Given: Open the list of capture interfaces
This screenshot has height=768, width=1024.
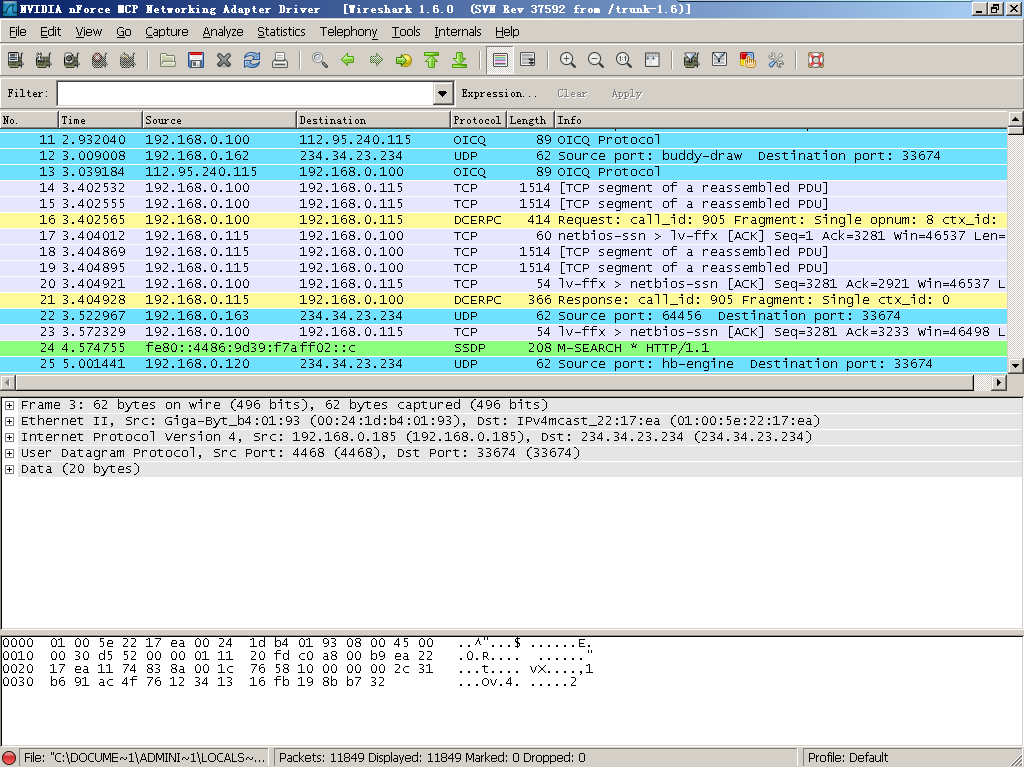Looking at the screenshot, I should (16, 60).
